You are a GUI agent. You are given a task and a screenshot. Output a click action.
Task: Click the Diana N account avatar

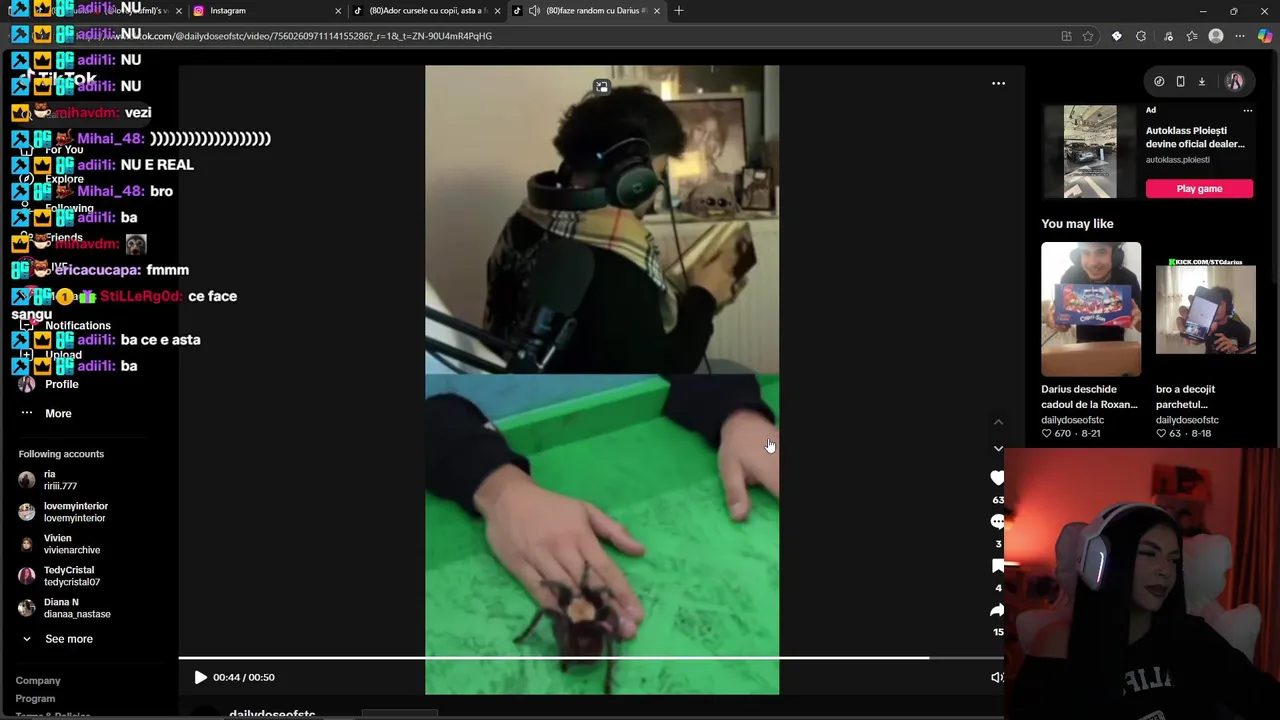27,608
